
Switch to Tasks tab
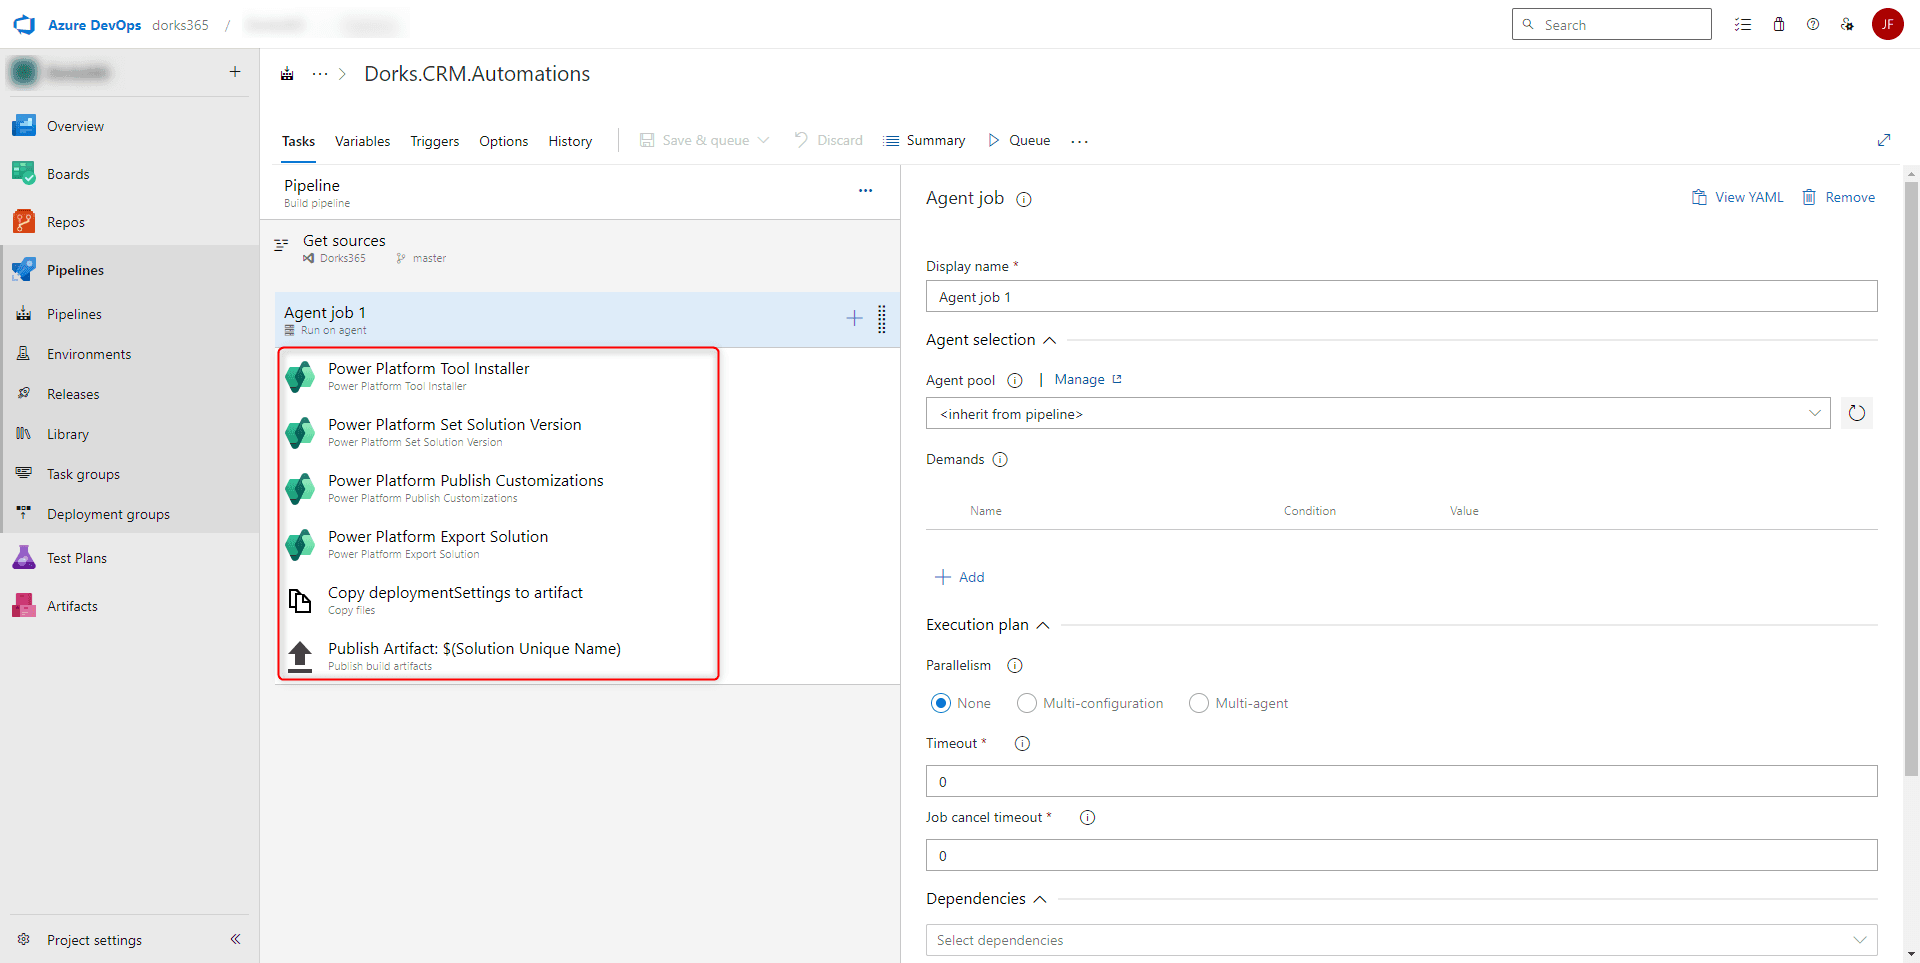pyautogui.click(x=298, y=141)
